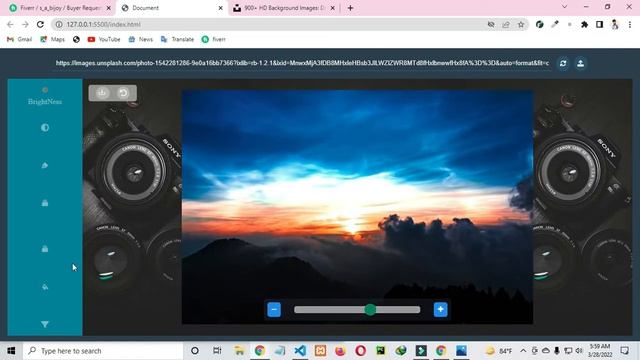The height and width of the screenshot is (360, 640).
Task: Open Task View on taskbar
Action: coord(217,351)
